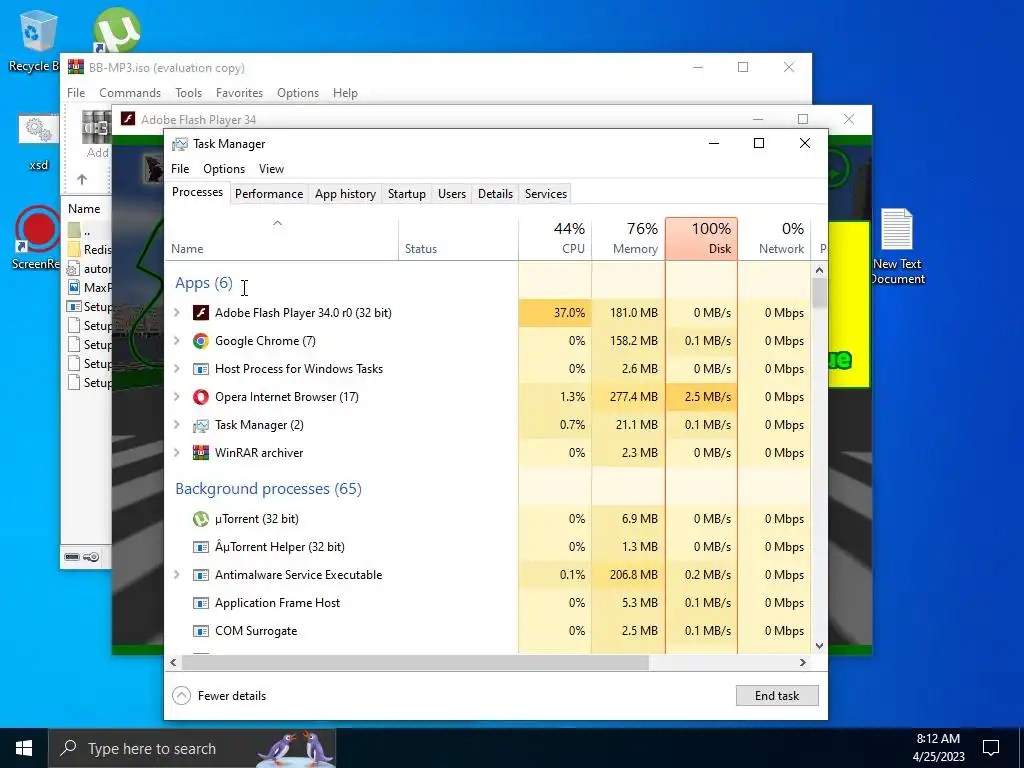Switch to the Services tab

coord(546,194)
